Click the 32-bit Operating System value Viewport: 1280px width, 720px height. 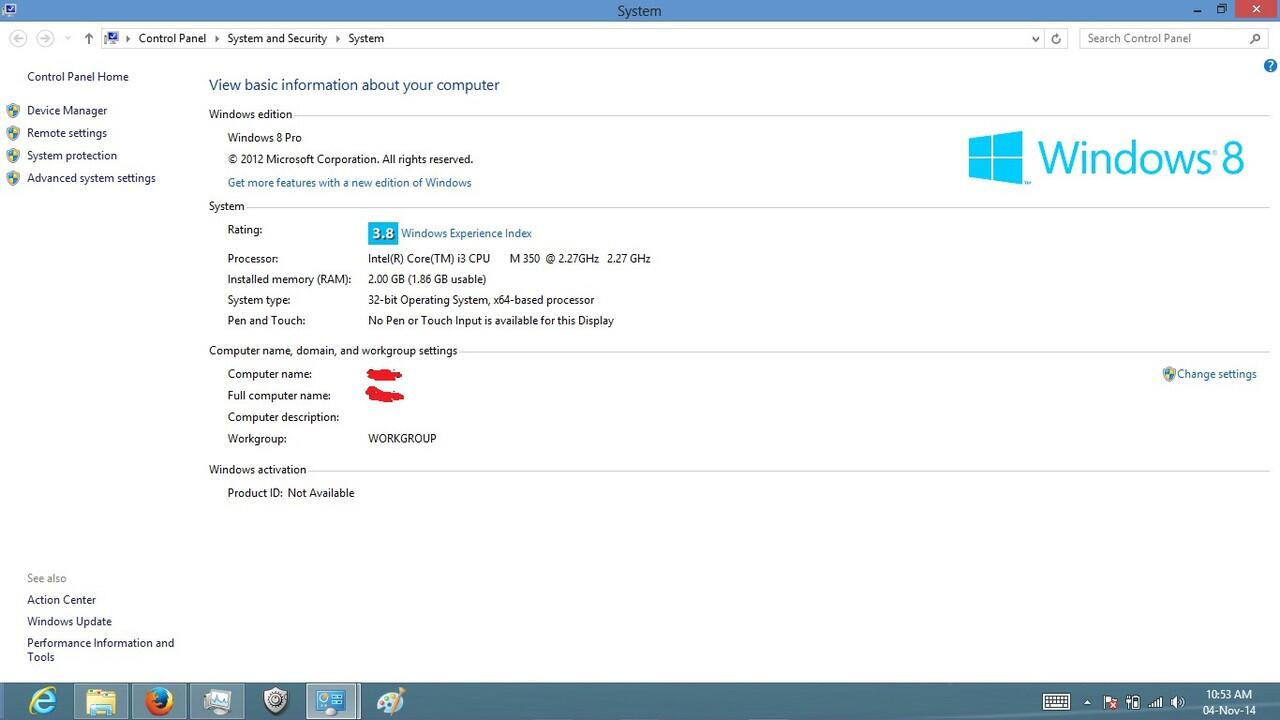[x=481, y=300]
